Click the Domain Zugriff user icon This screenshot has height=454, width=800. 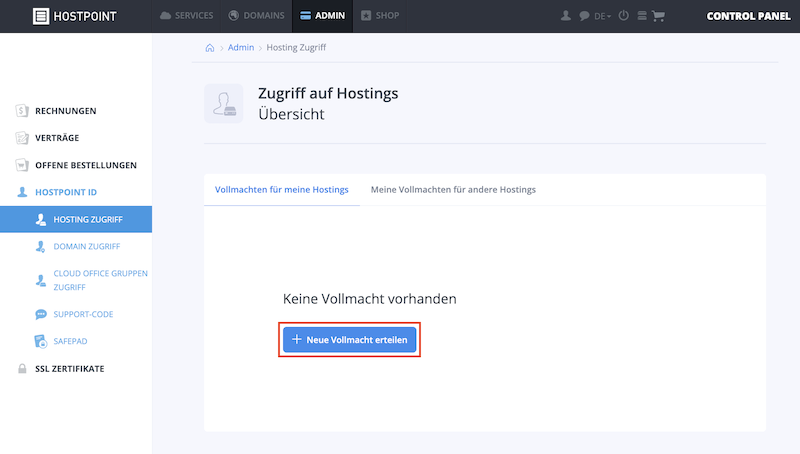pos(40,247)
